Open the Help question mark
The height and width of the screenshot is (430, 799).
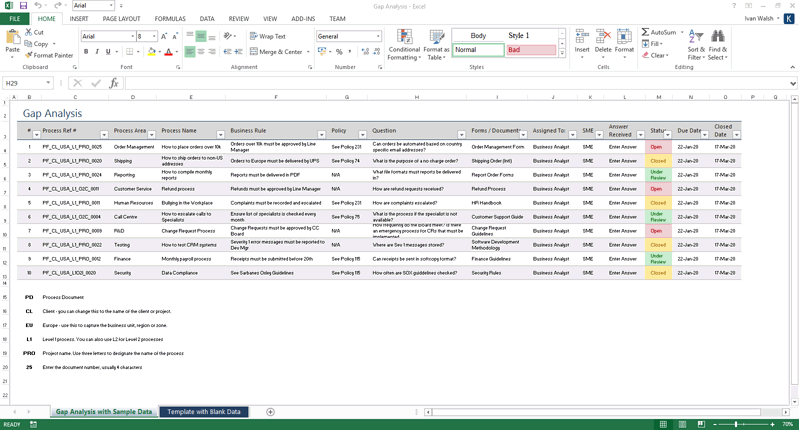(x=734, y=6)
